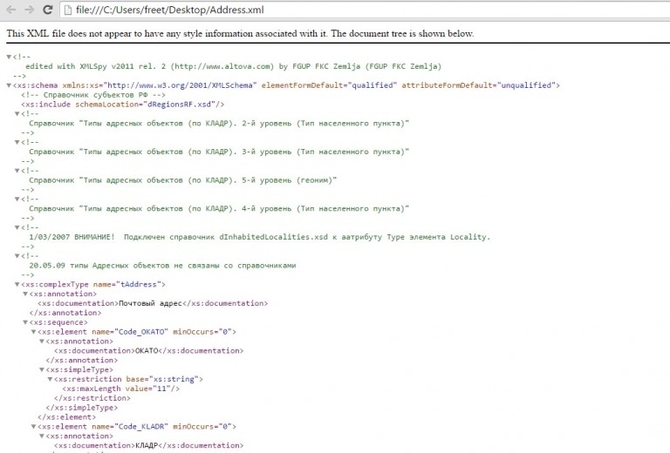
Task: Collapse annotation containing КЛАДР documentation
Action: (42, 436)
